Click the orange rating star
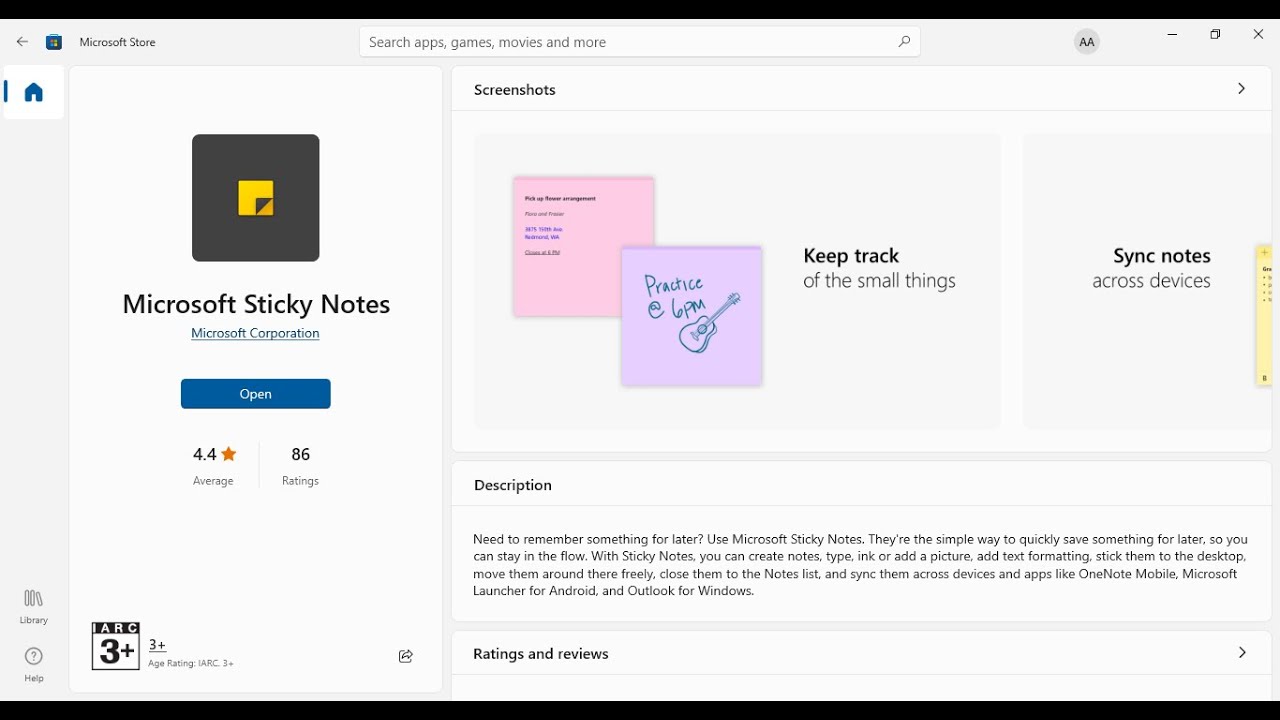This screenshot has width=1280, height=720. tap(229, 454)
